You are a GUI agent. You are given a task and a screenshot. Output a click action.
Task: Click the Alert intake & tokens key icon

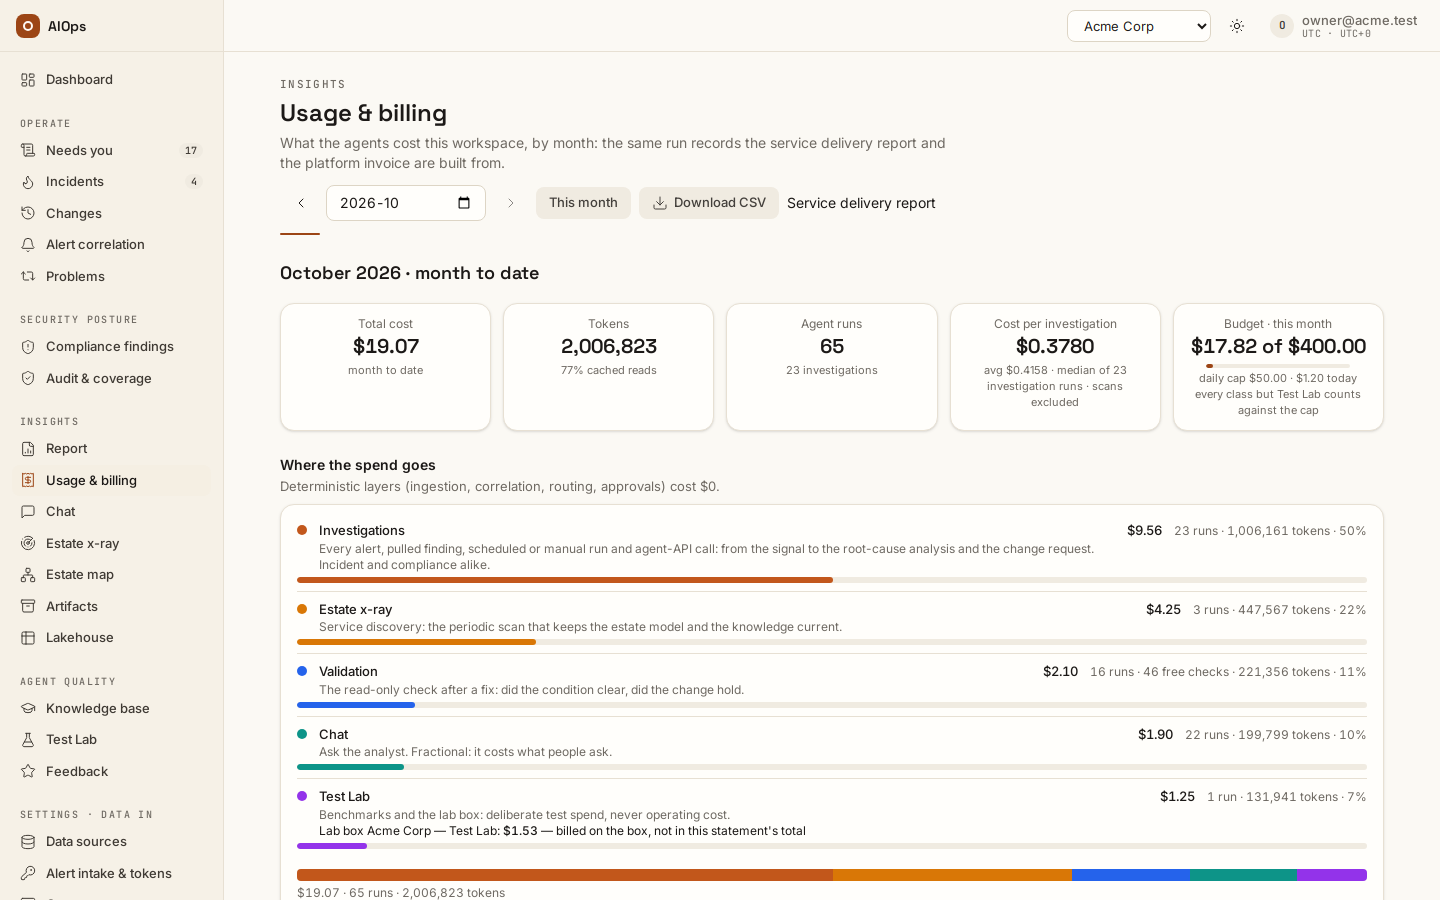click(28, 874)
